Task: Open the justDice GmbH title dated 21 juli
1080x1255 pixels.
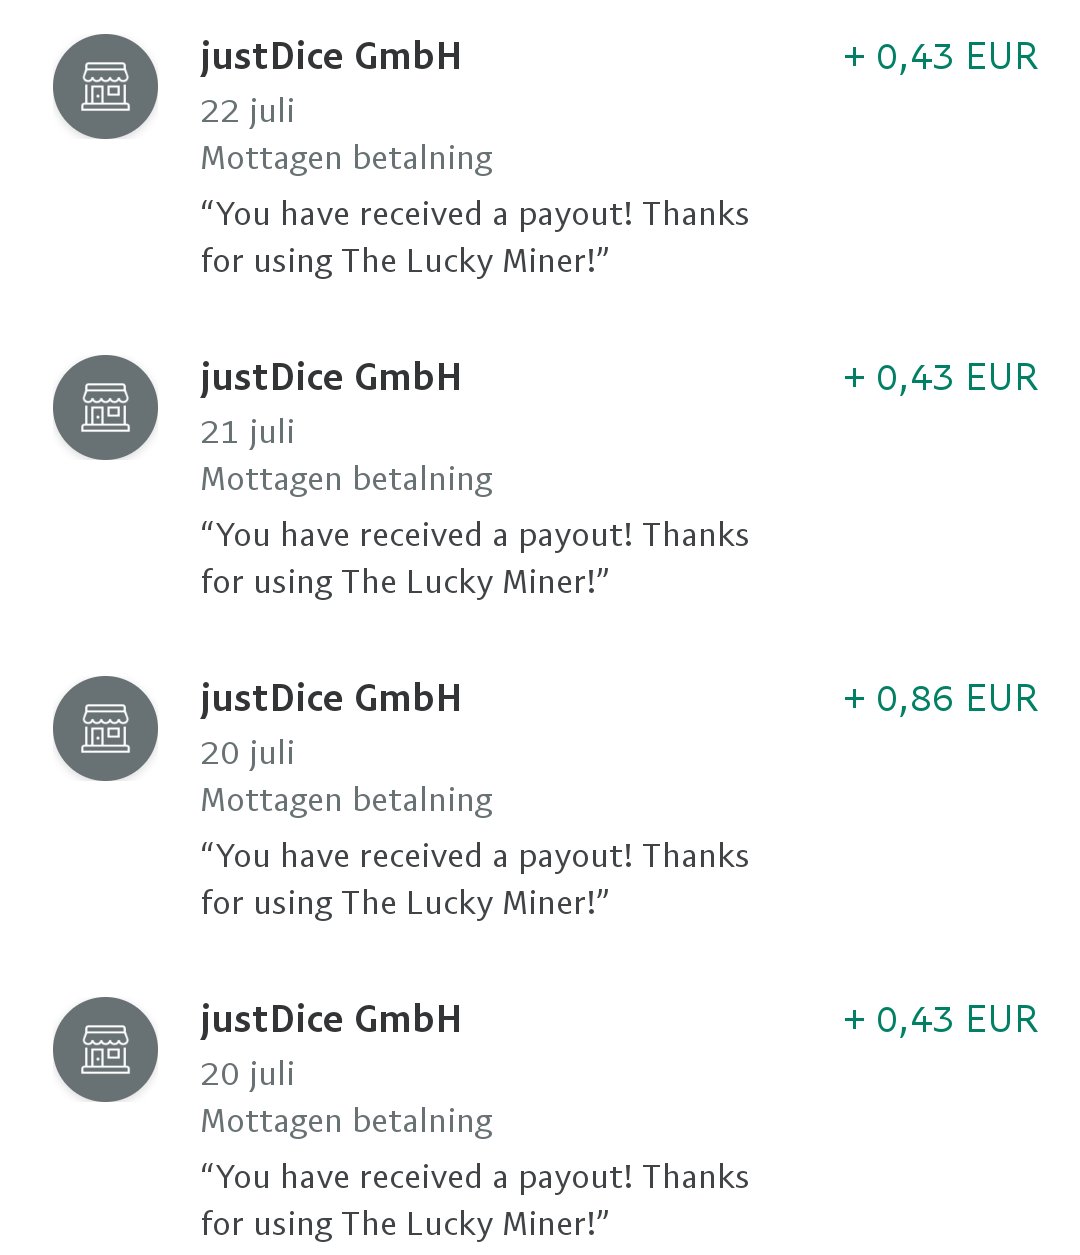Action: [331, 378]
